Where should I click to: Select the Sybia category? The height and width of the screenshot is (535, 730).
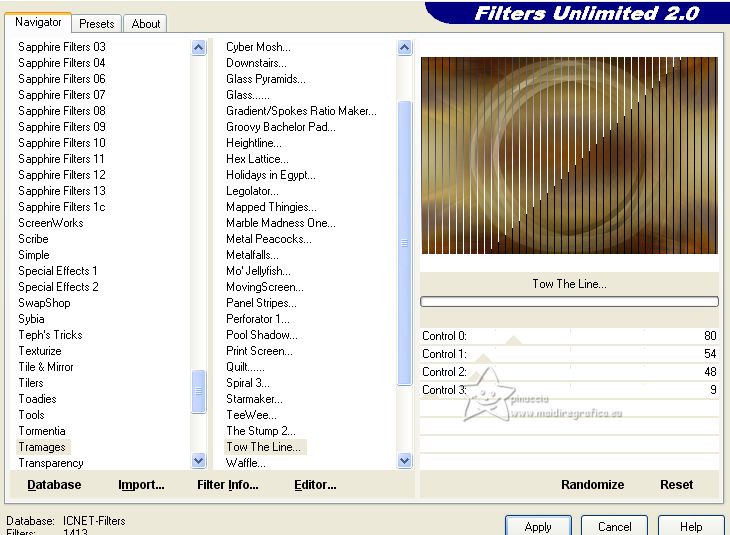[31, 319]
